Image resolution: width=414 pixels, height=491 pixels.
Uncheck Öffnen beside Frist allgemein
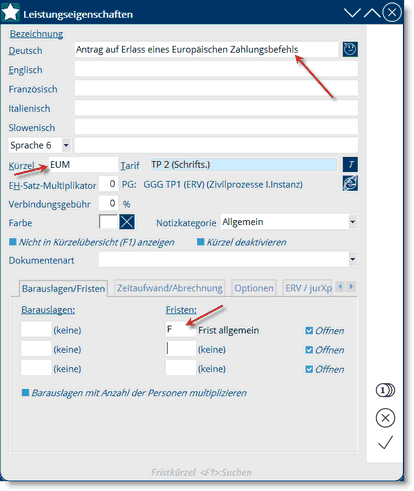point(309,331)
